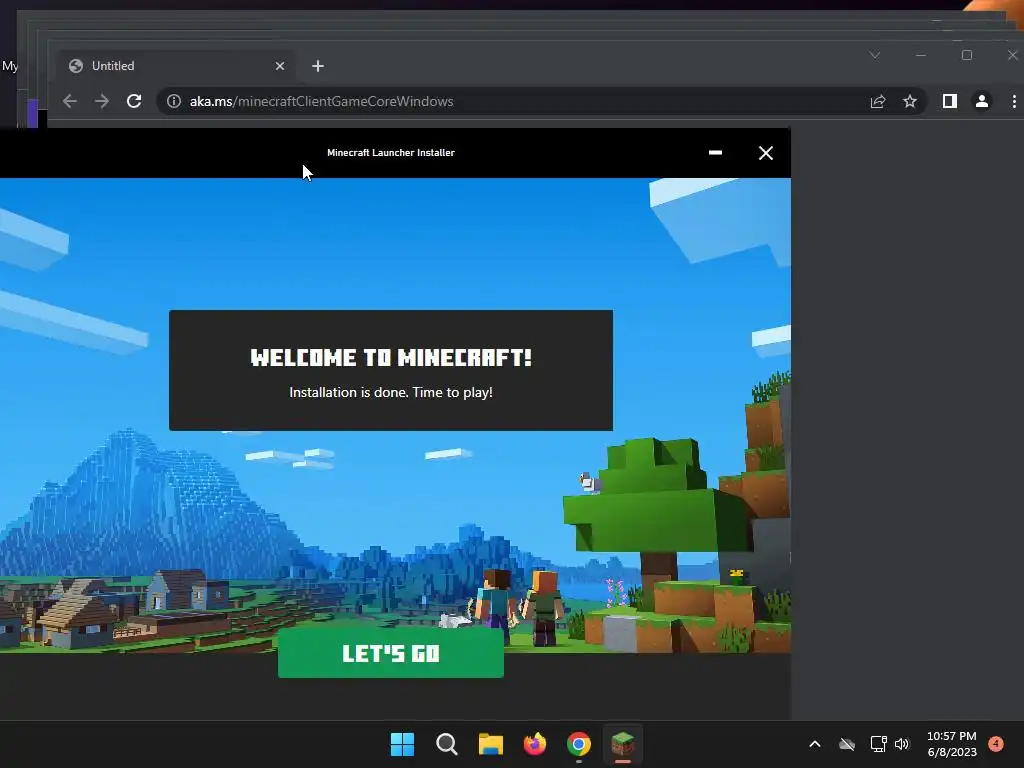Click 'Installation is done. Time to play!' text
This screenshot has height=768, width=1024.
point(391,392)
